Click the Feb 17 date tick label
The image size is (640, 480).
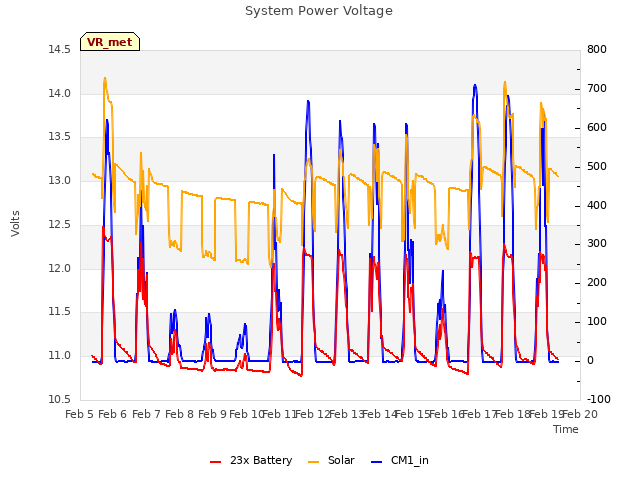pos(479,415)
